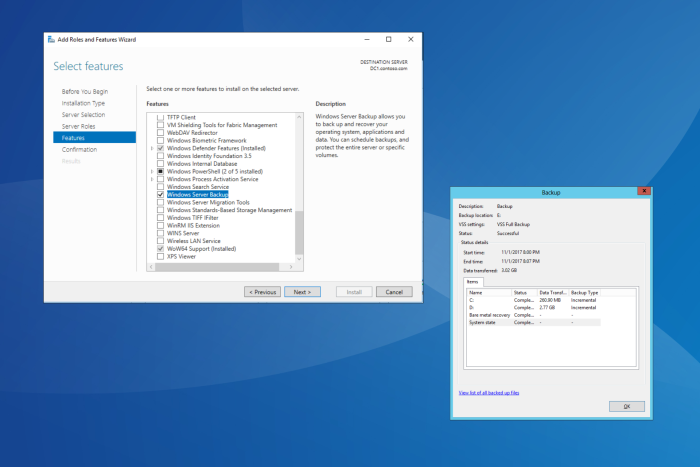700x467 pixels.
Task: Select Windows Standards-Based Storage Management text
Action: (229, 210)
